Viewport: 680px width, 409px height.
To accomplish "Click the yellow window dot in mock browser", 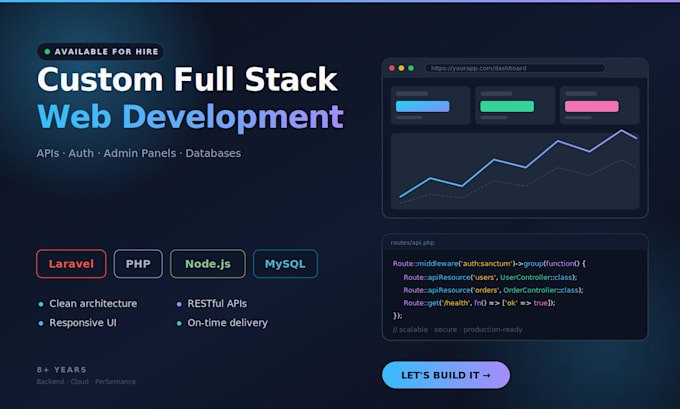I will point(401,68).
